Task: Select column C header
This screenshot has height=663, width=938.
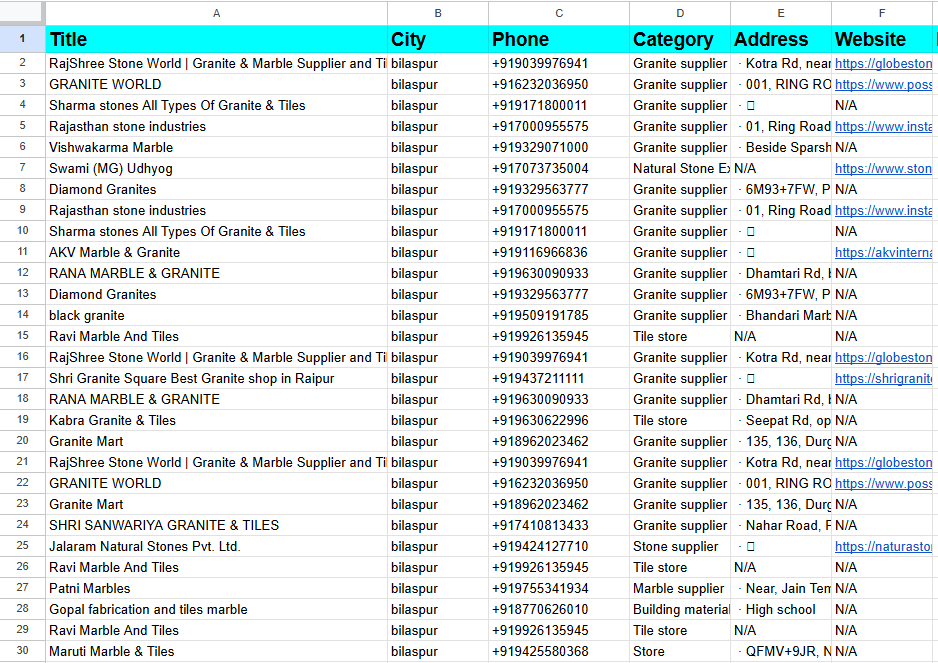Action: pyautogui.click(x=559, y=13)
